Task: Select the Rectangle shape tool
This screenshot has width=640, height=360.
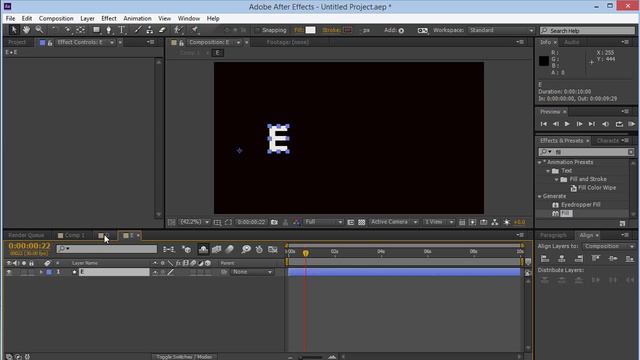Action: pyautogui.click(x=96, y=30)
